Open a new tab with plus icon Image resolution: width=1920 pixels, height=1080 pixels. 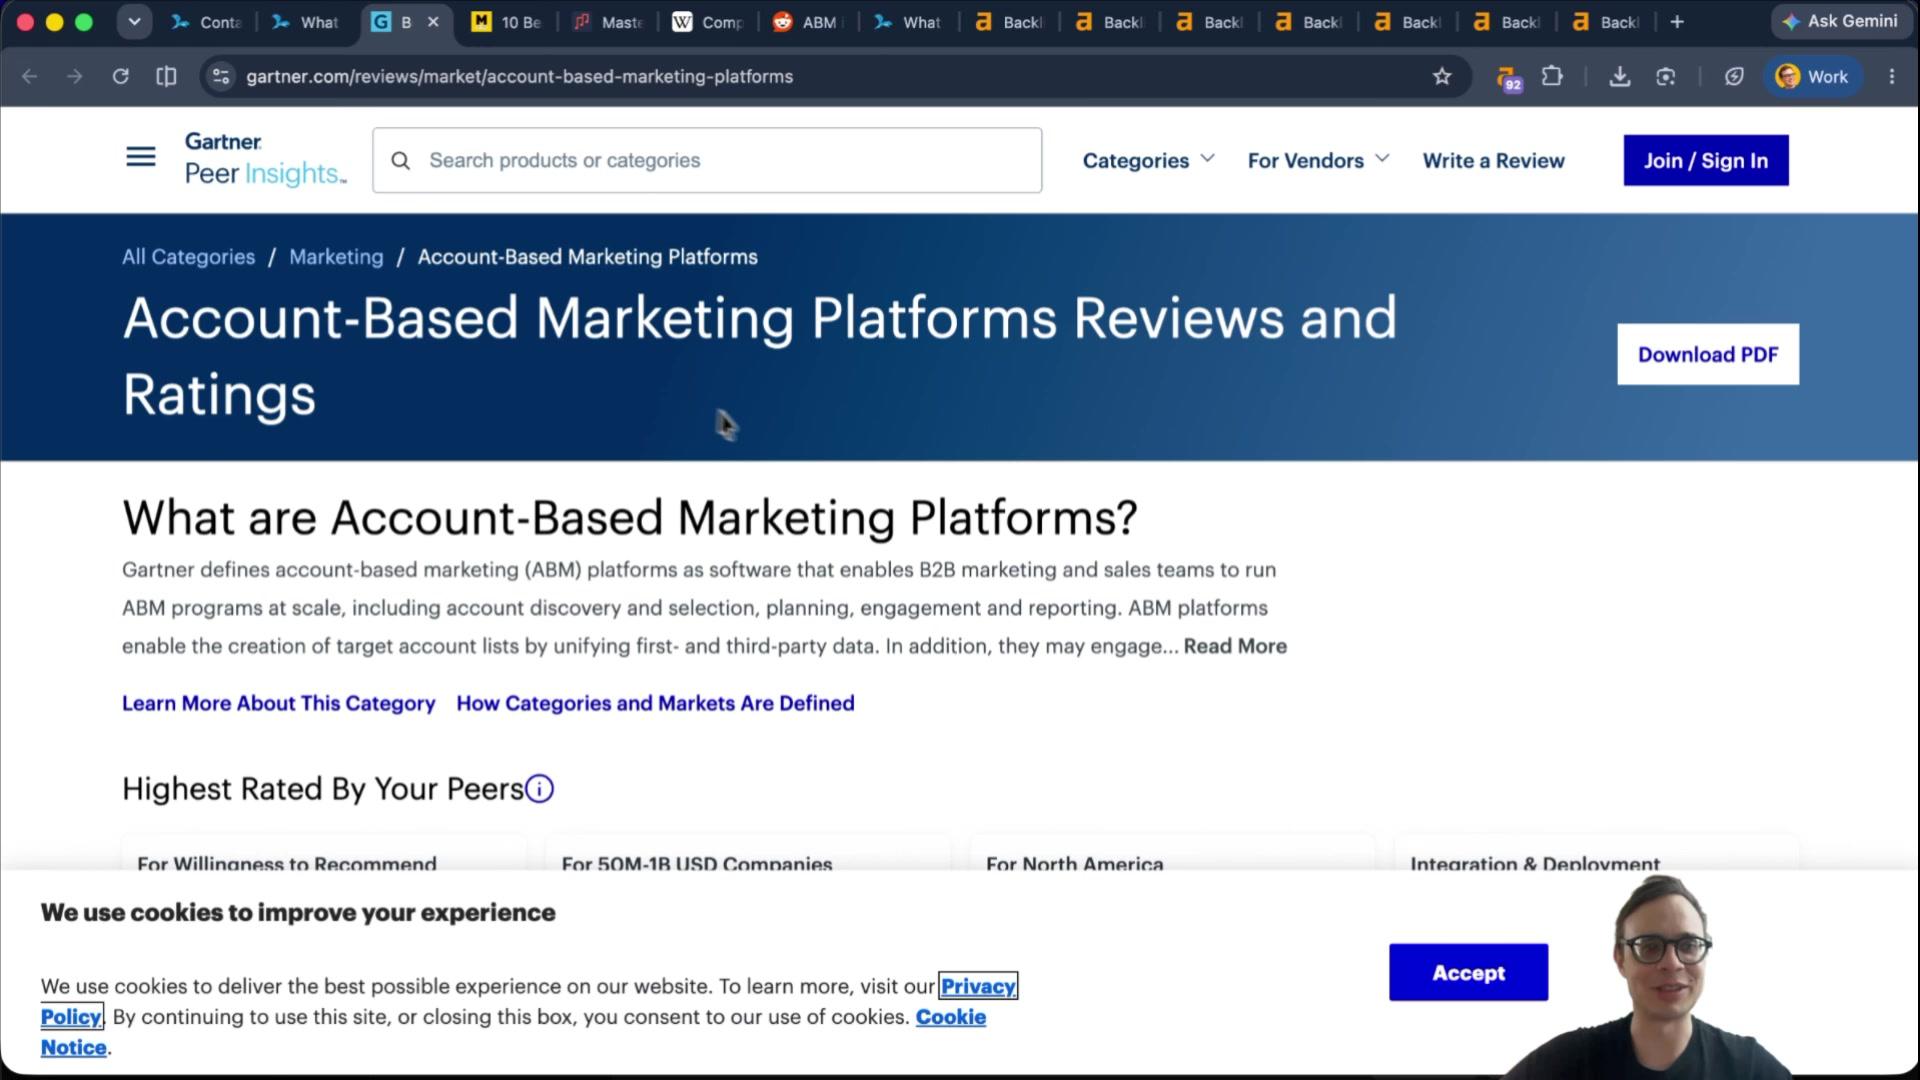pyautogui.click(x=1677, y=22)
